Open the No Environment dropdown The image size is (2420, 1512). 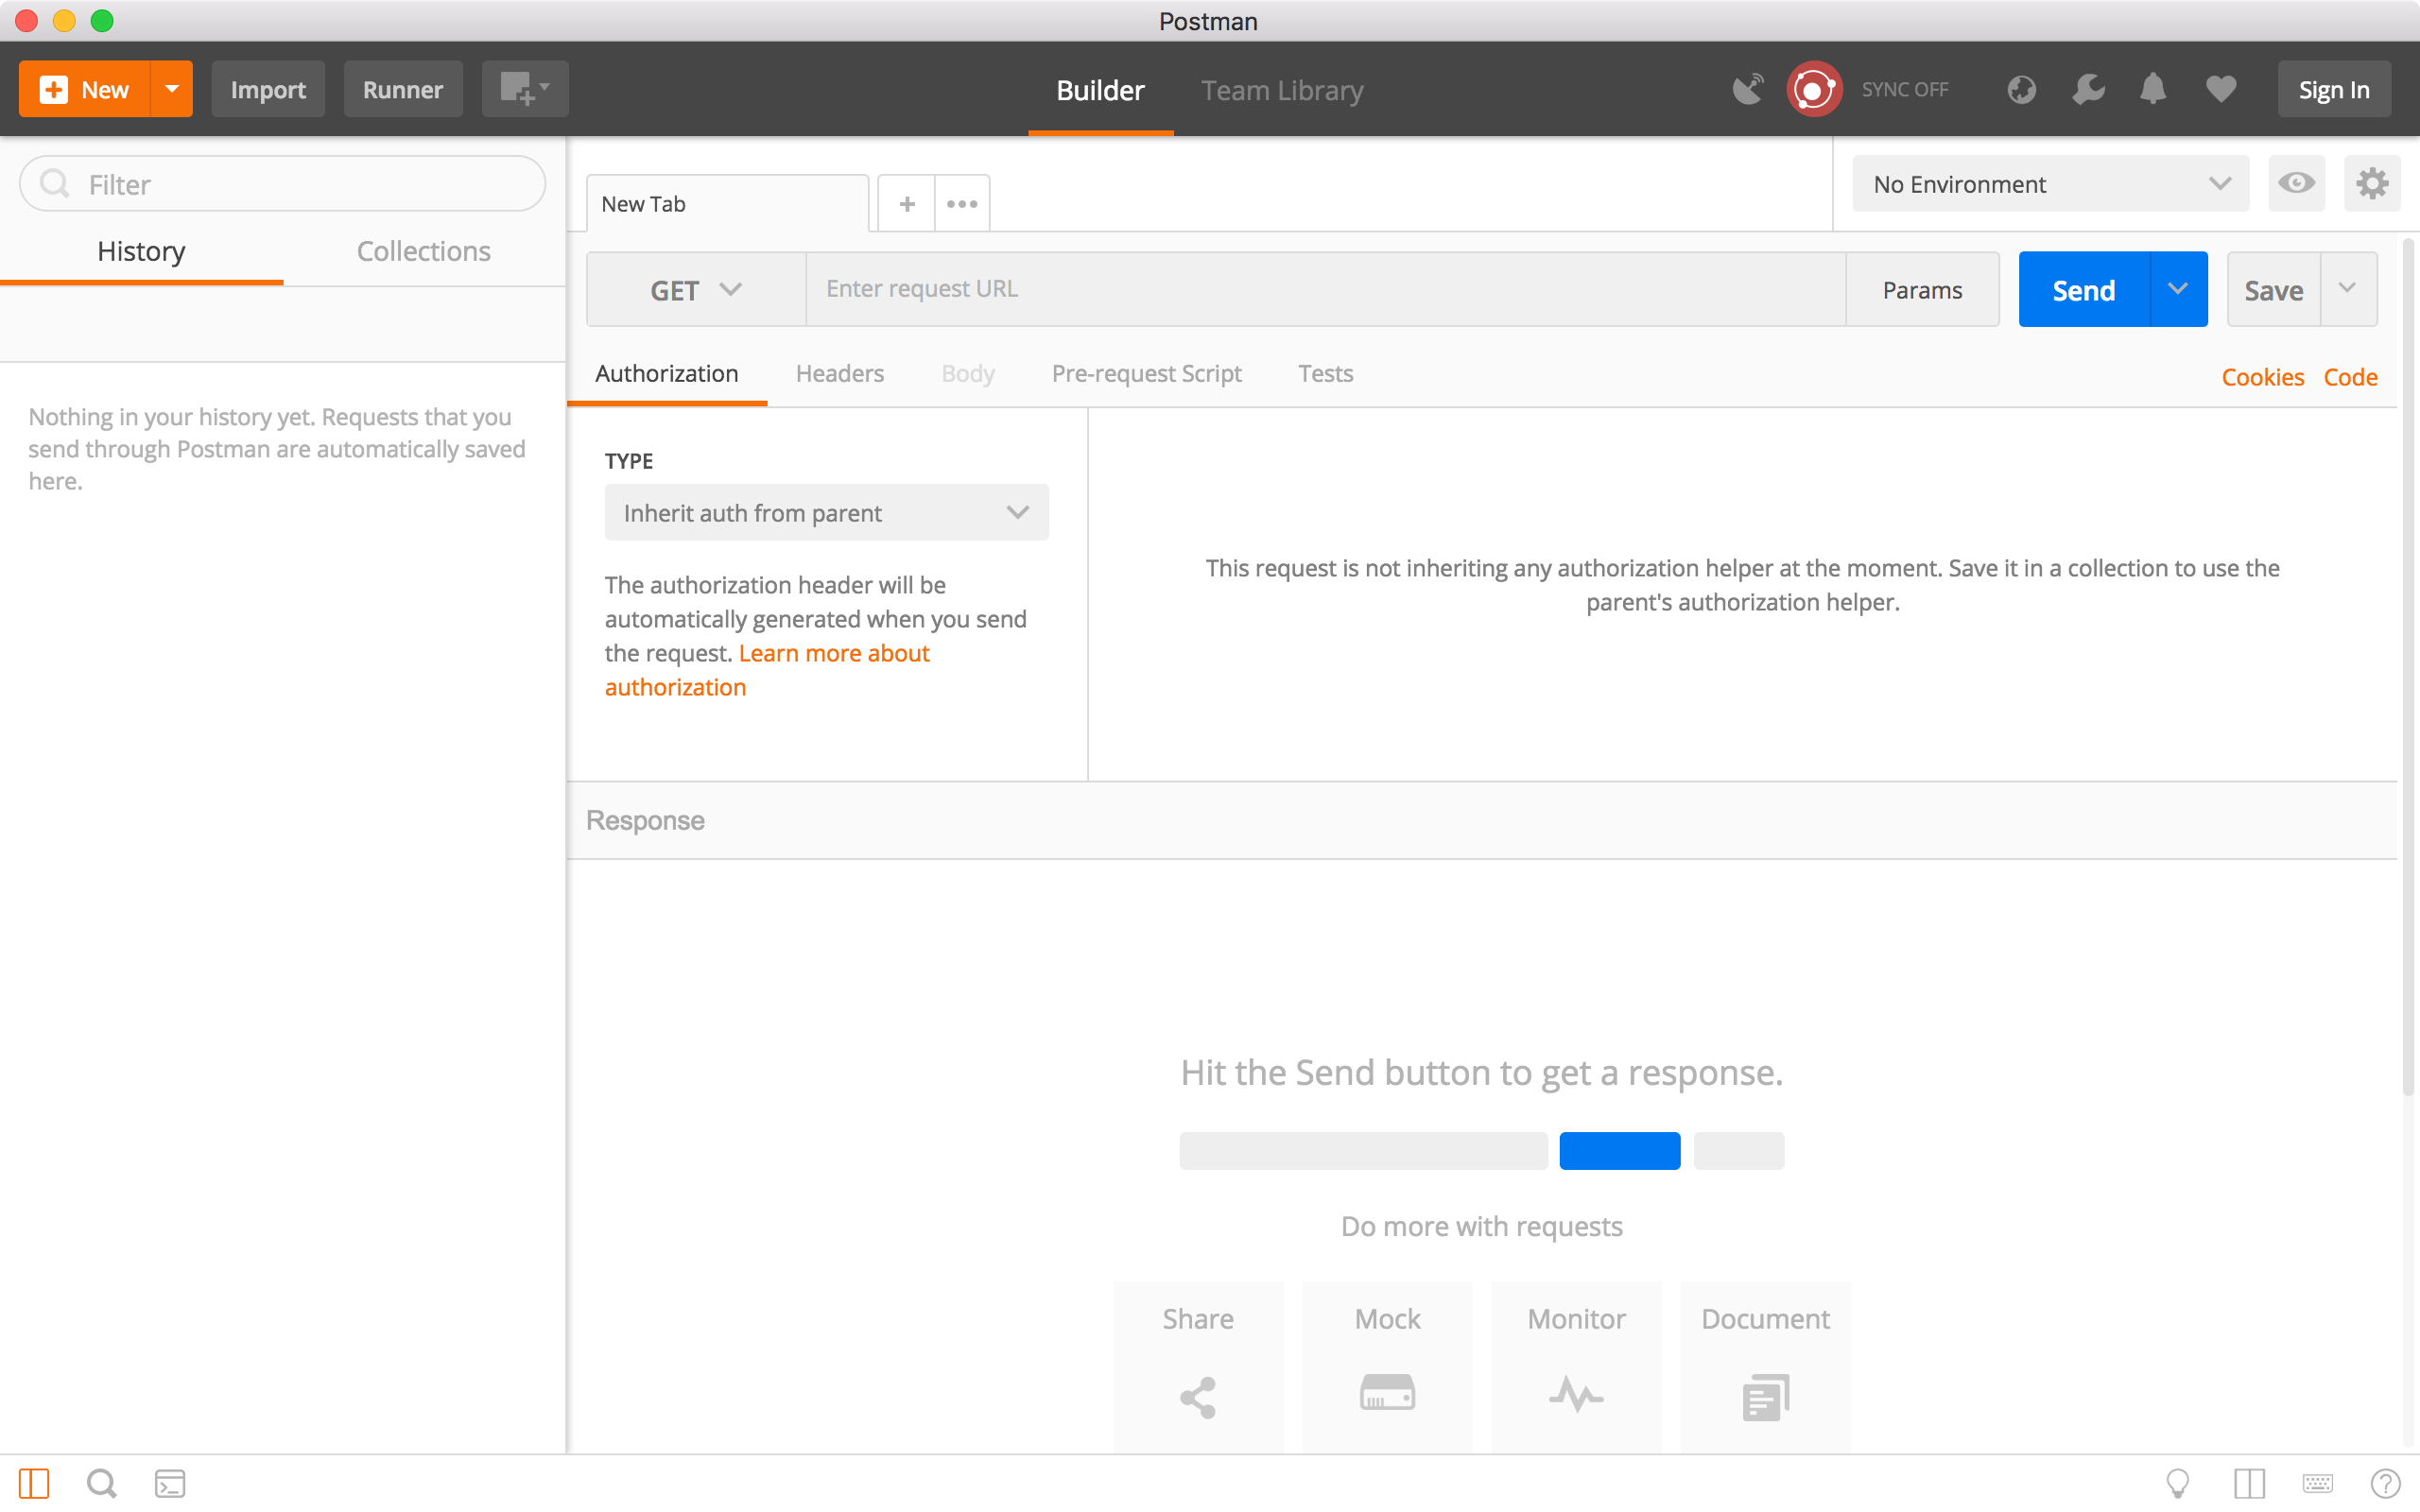pyautogui.click(x=2050, y=184)
